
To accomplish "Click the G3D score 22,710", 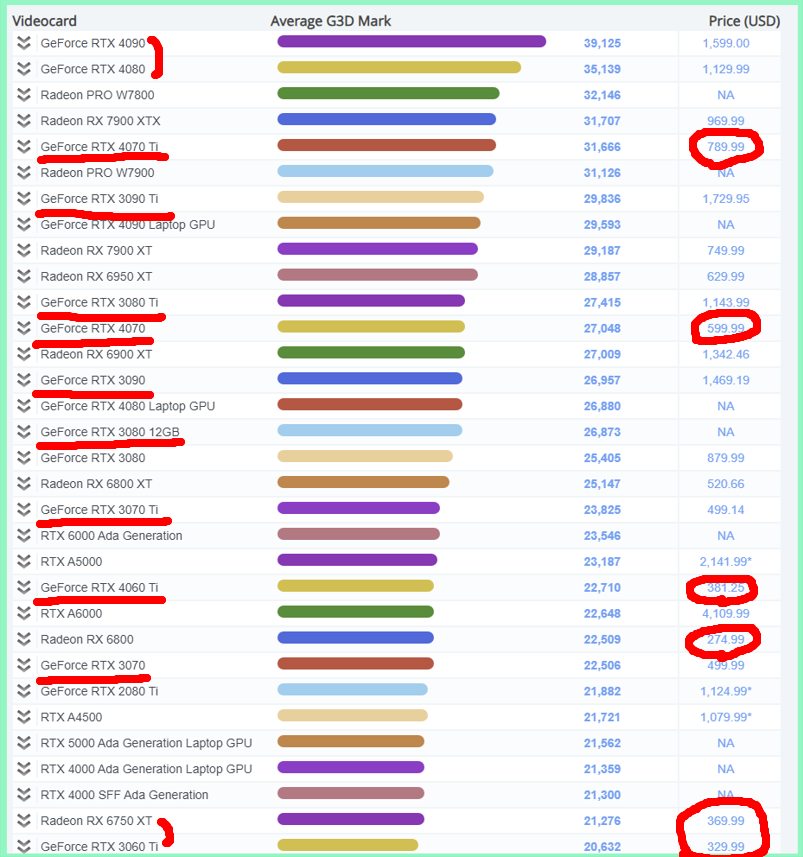I will point(602,588).
